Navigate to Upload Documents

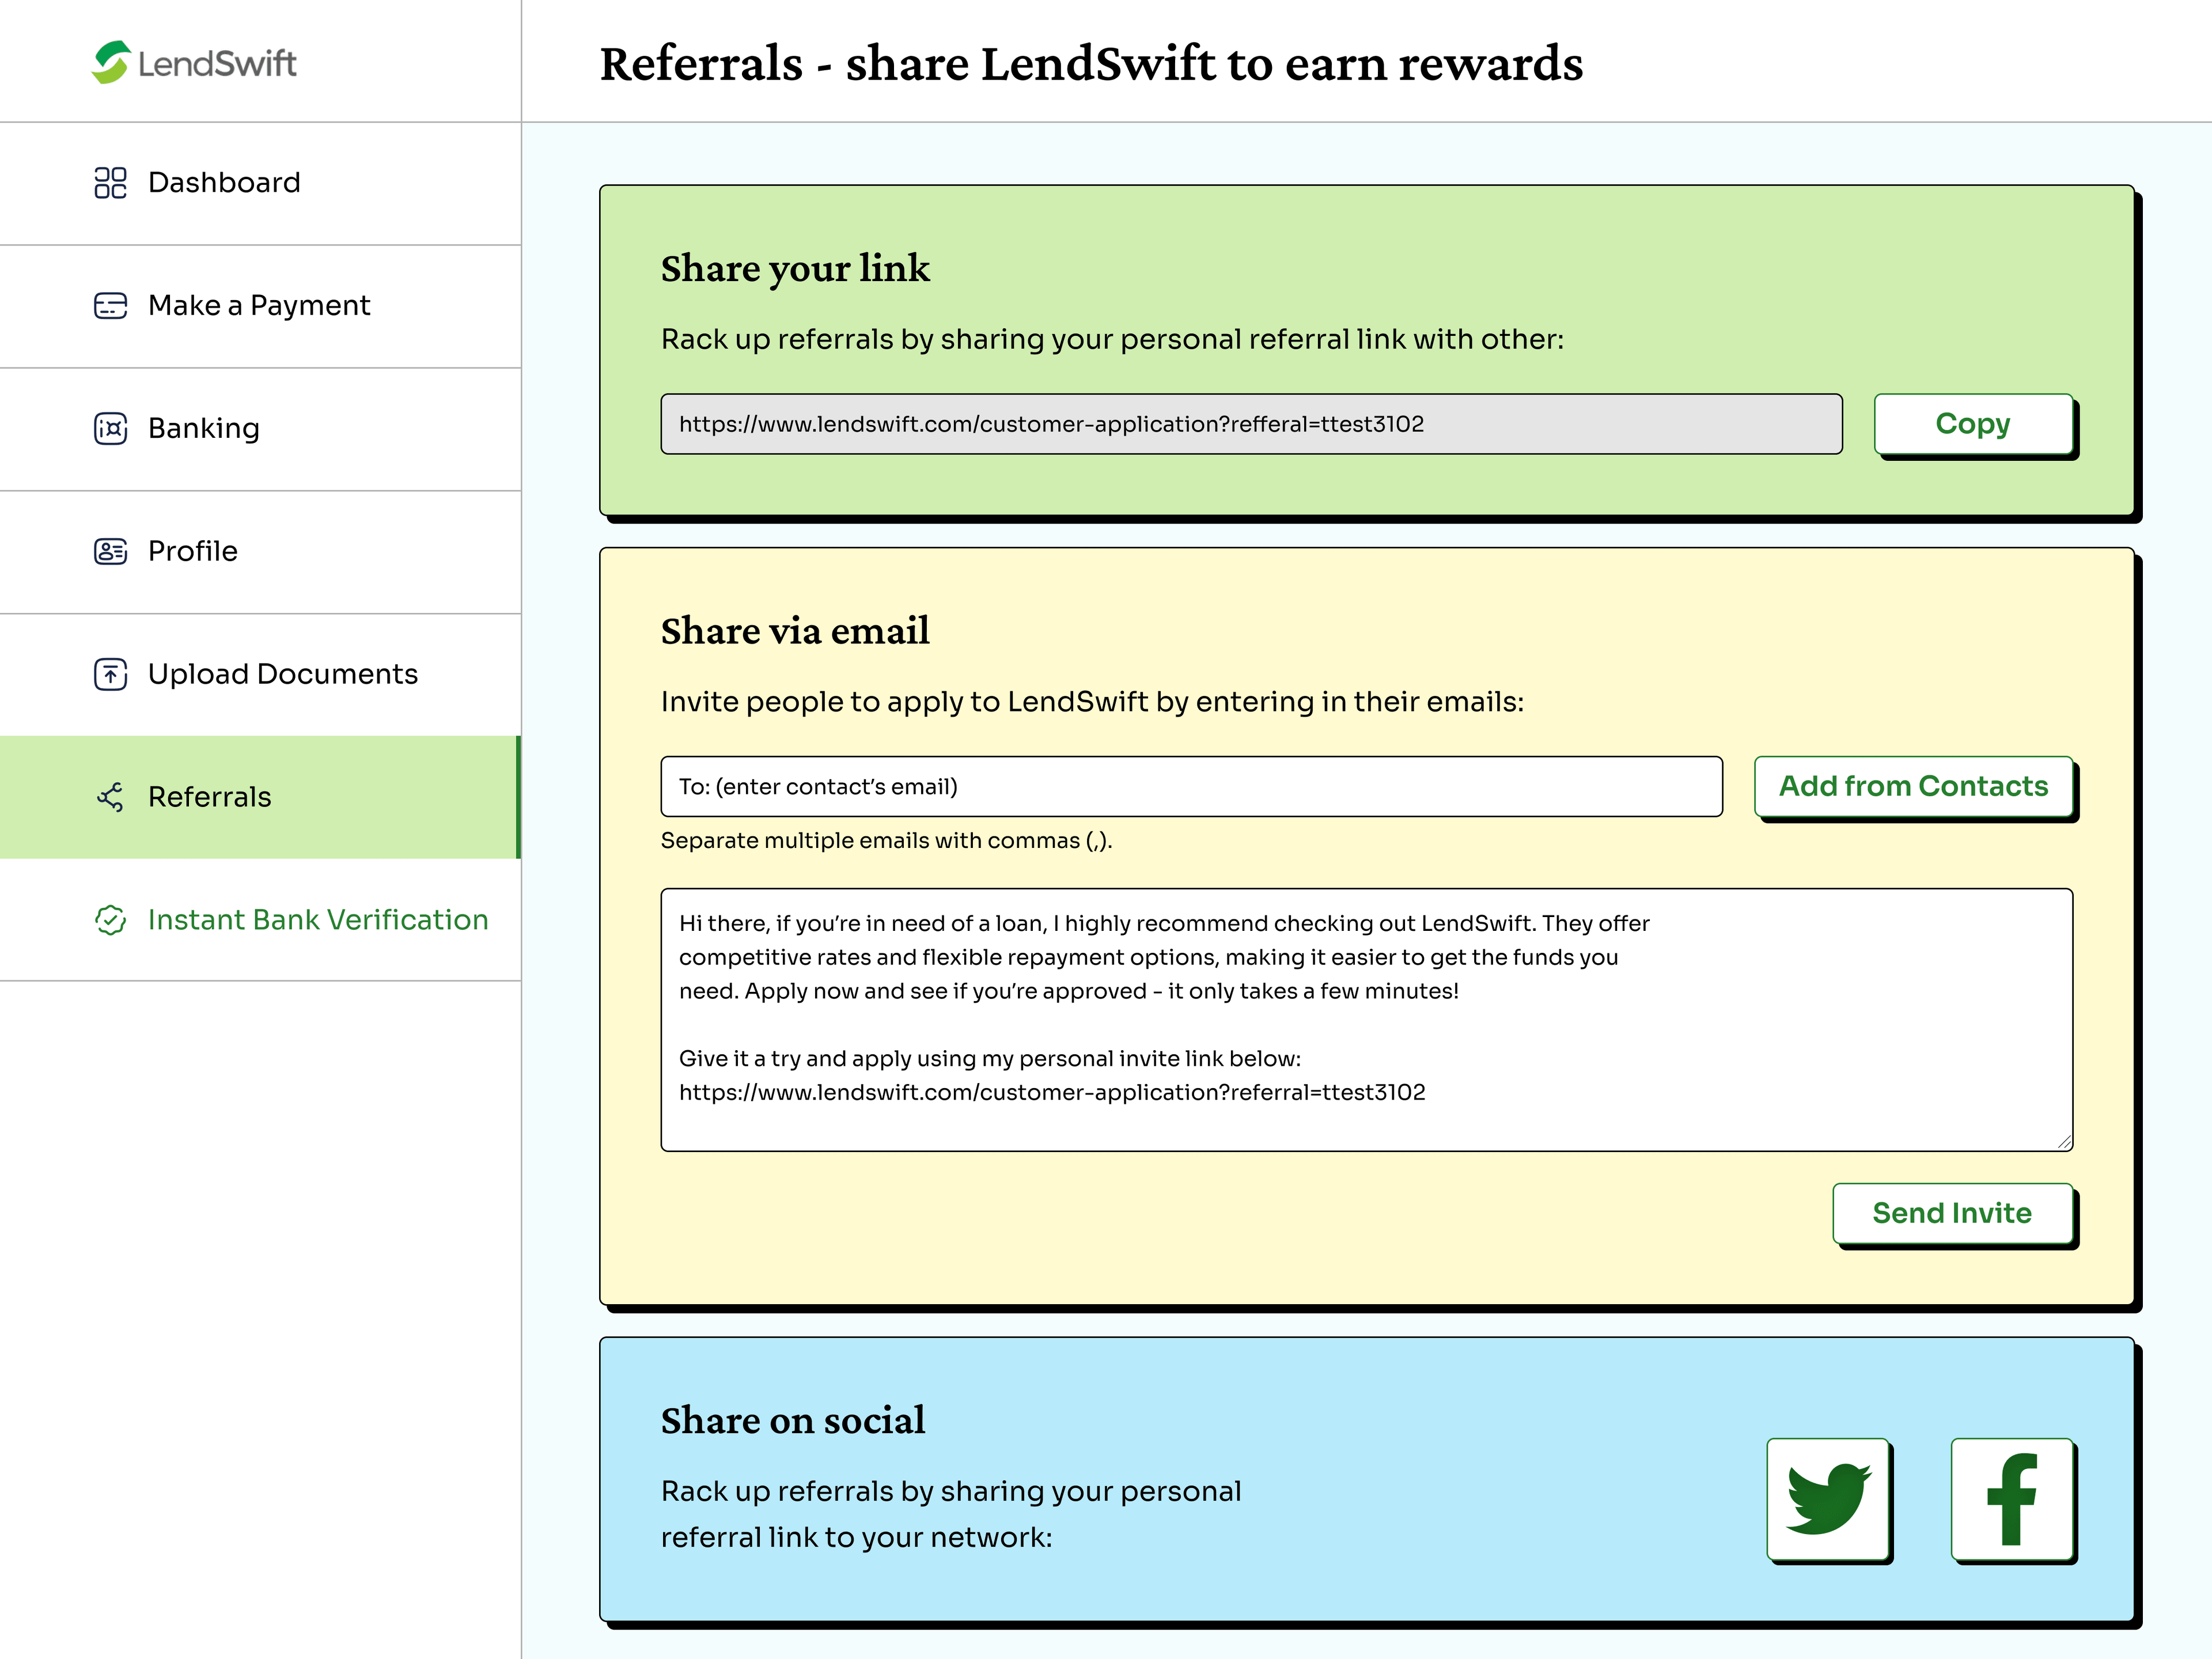(260, 675)
